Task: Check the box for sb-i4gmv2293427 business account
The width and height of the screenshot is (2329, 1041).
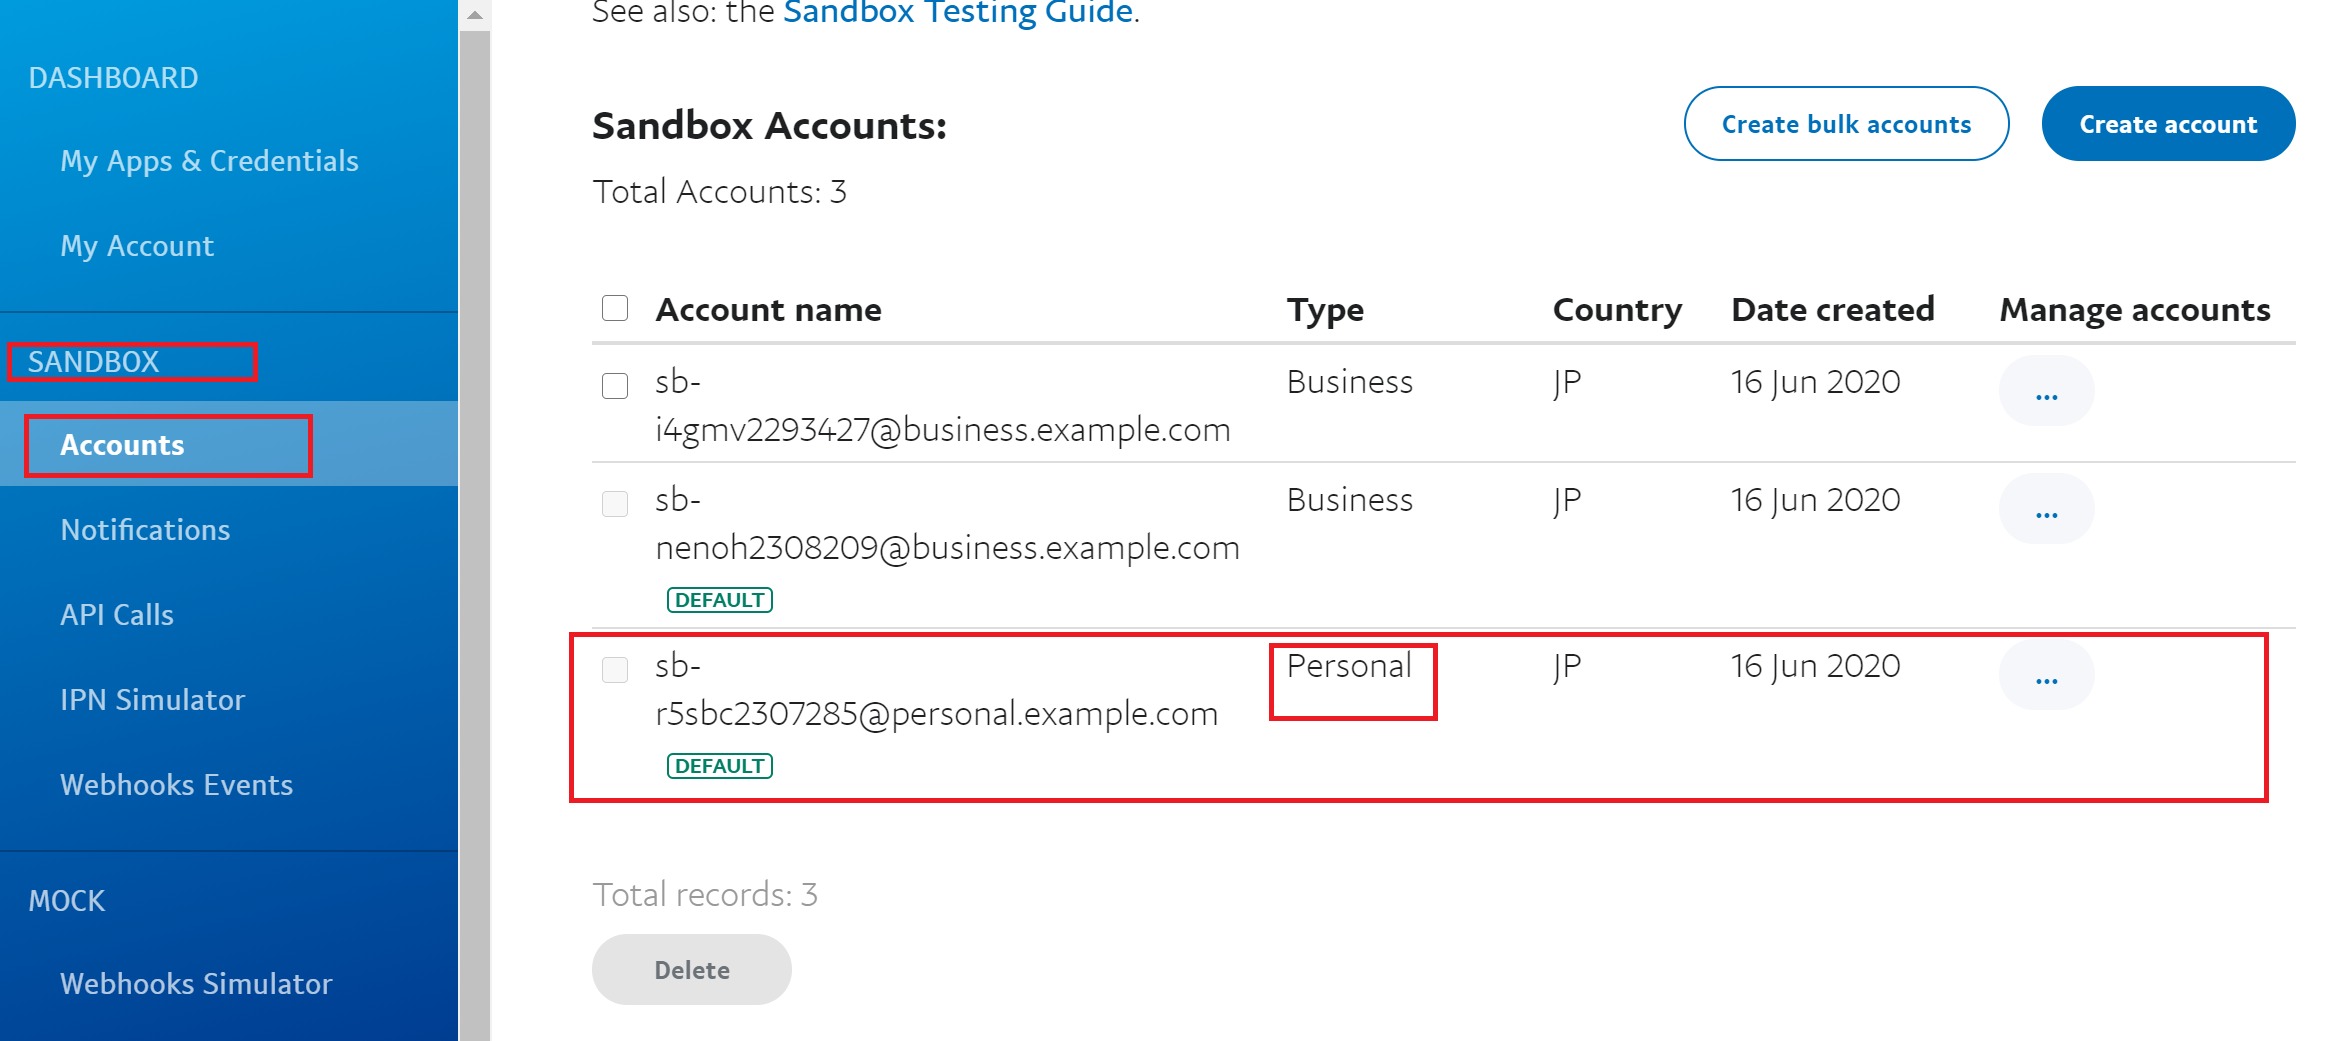Action: point(615,386)
